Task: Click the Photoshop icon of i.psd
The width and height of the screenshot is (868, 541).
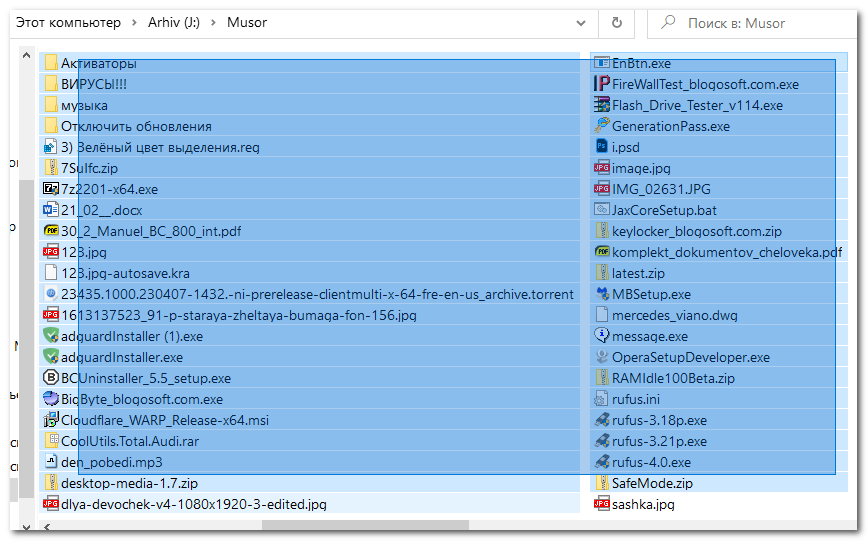Action: tap(602, 147)
